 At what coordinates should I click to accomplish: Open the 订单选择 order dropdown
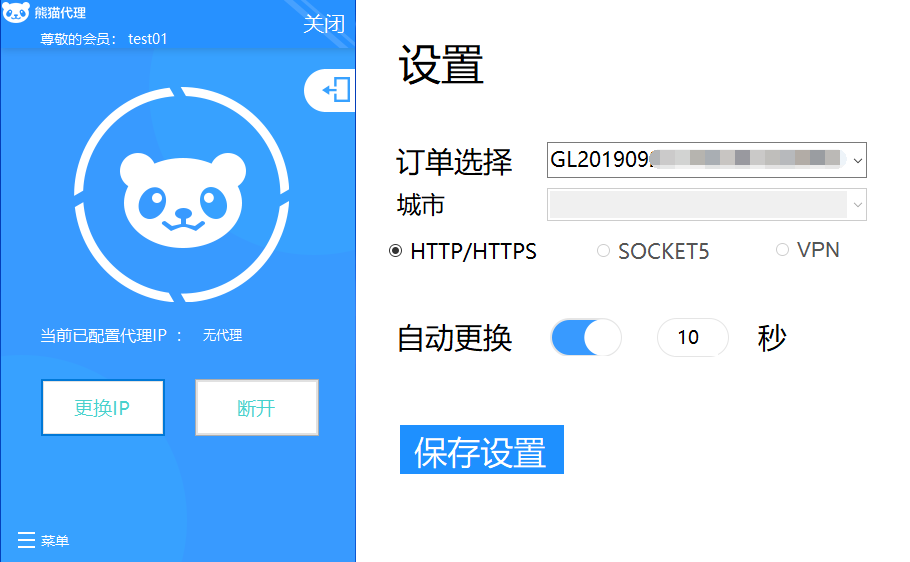706,160
